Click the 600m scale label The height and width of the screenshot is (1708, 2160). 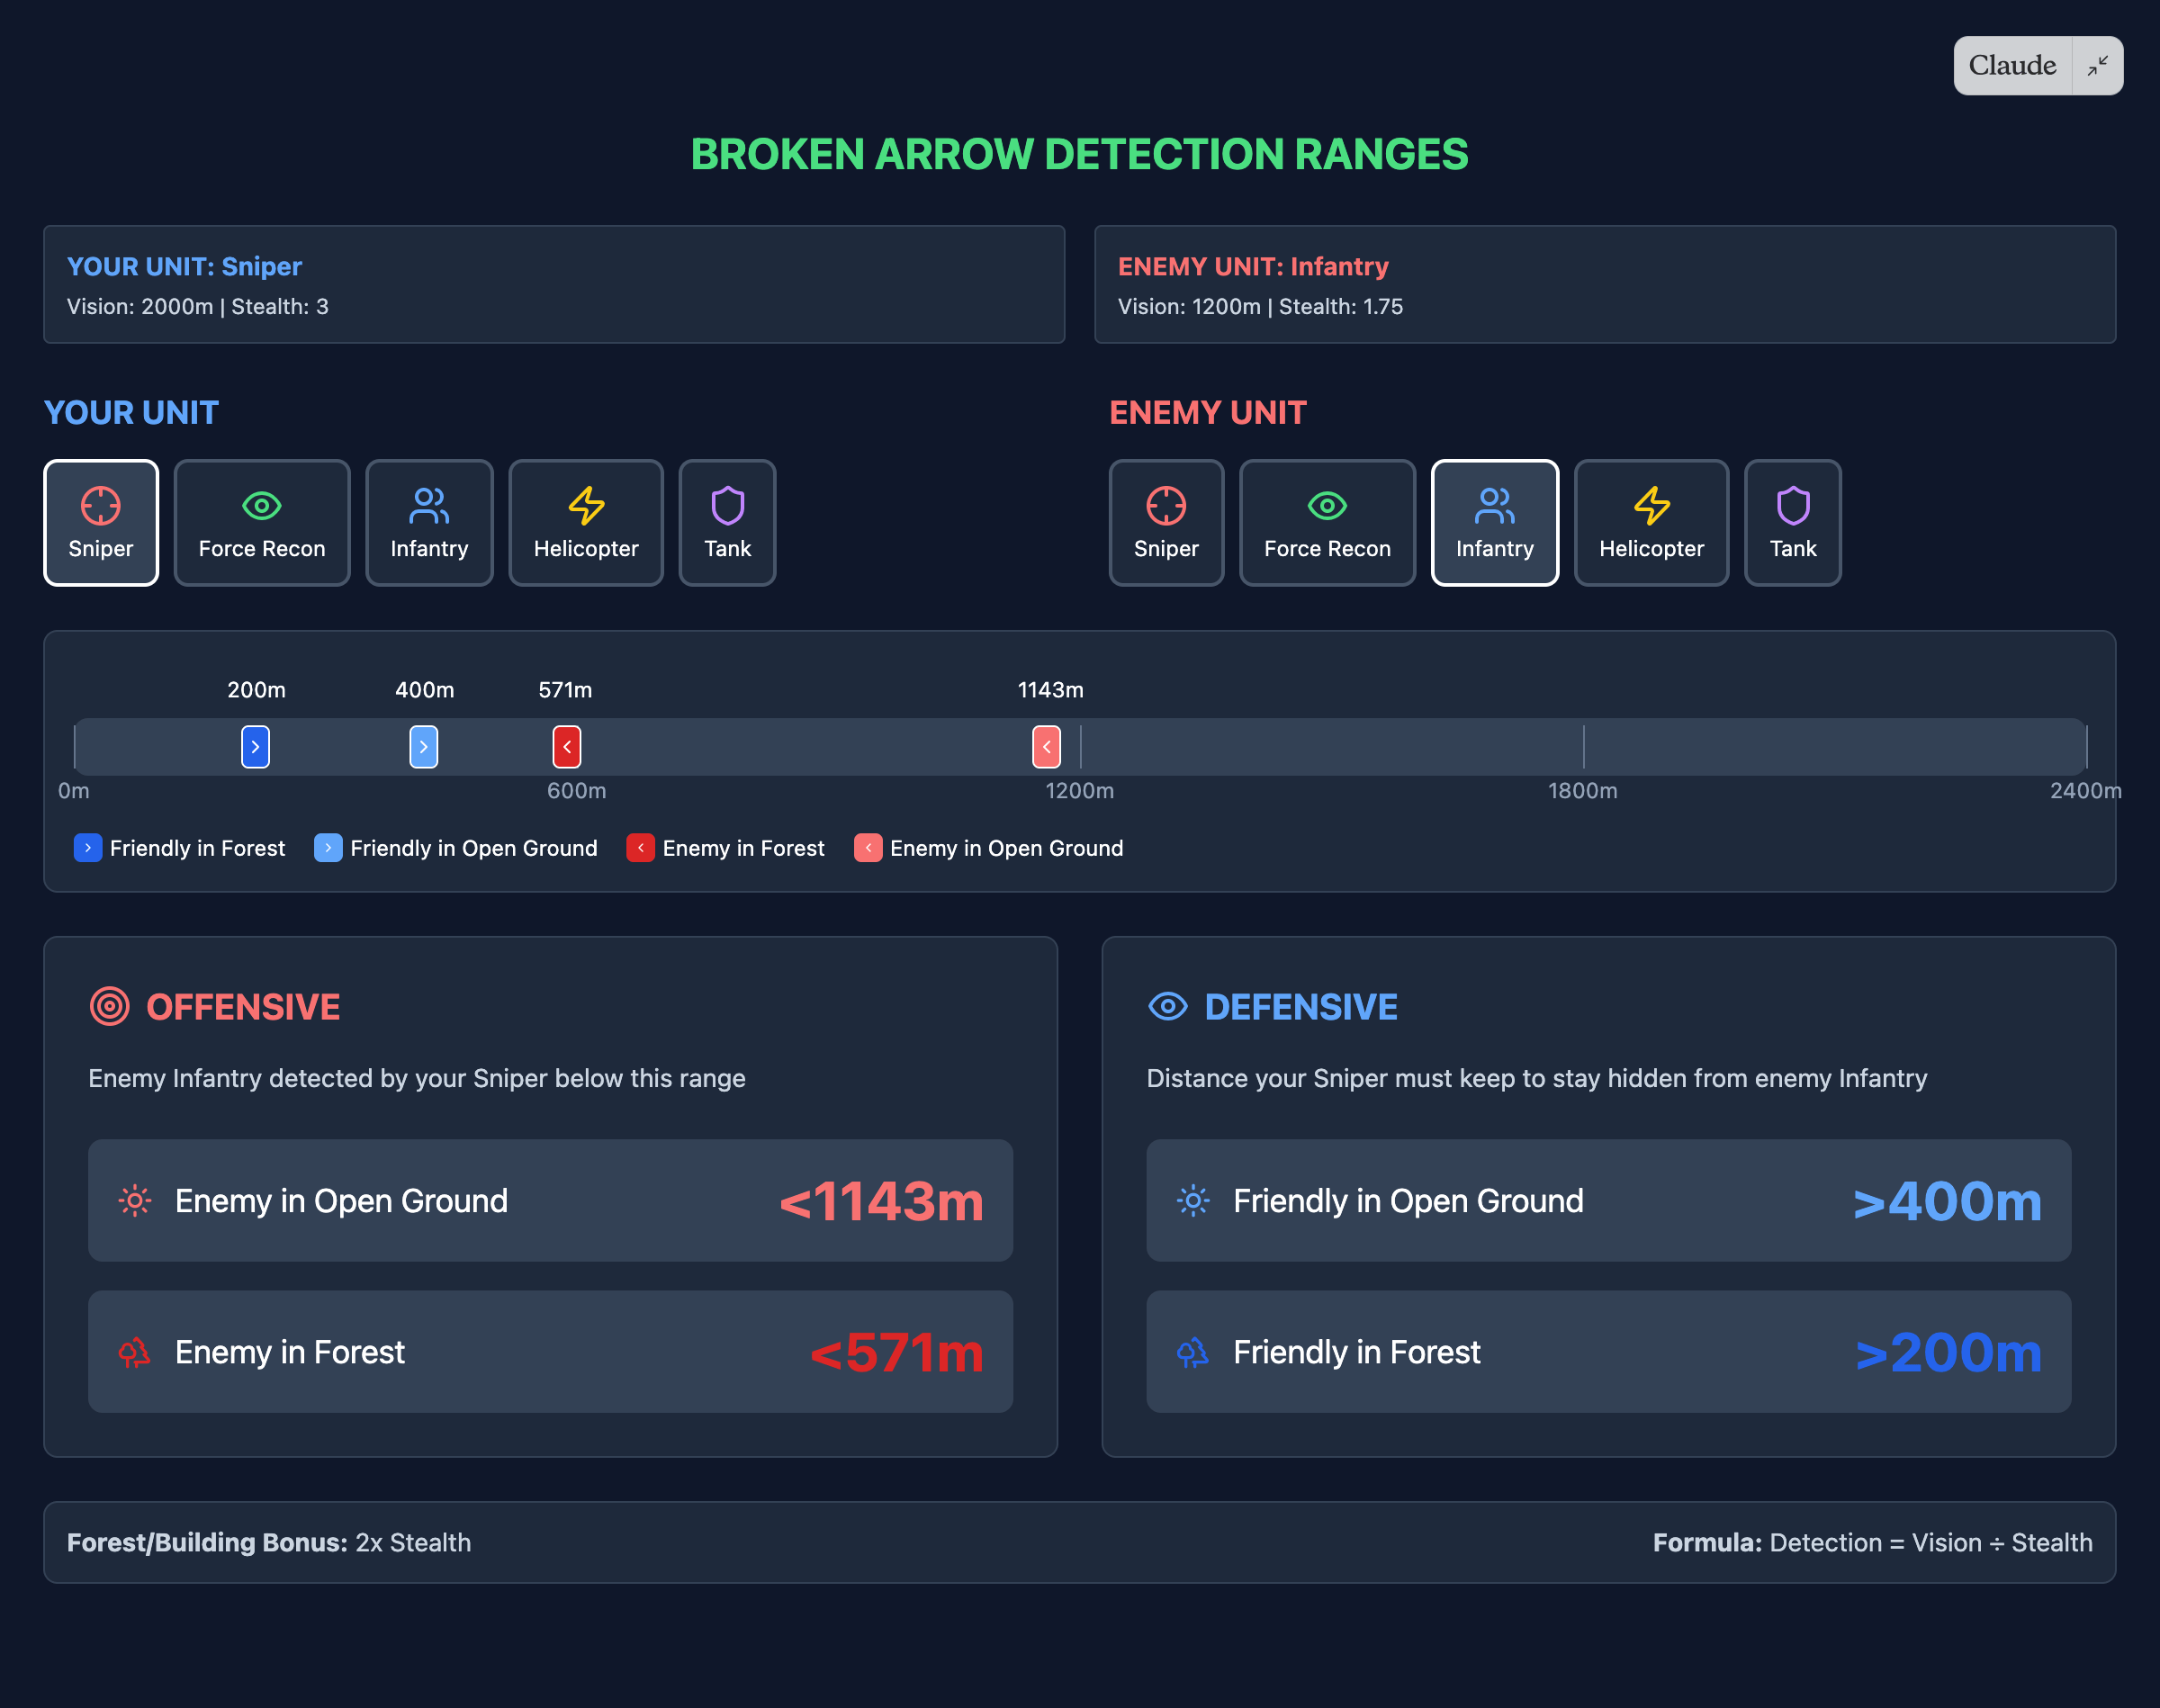576,790
